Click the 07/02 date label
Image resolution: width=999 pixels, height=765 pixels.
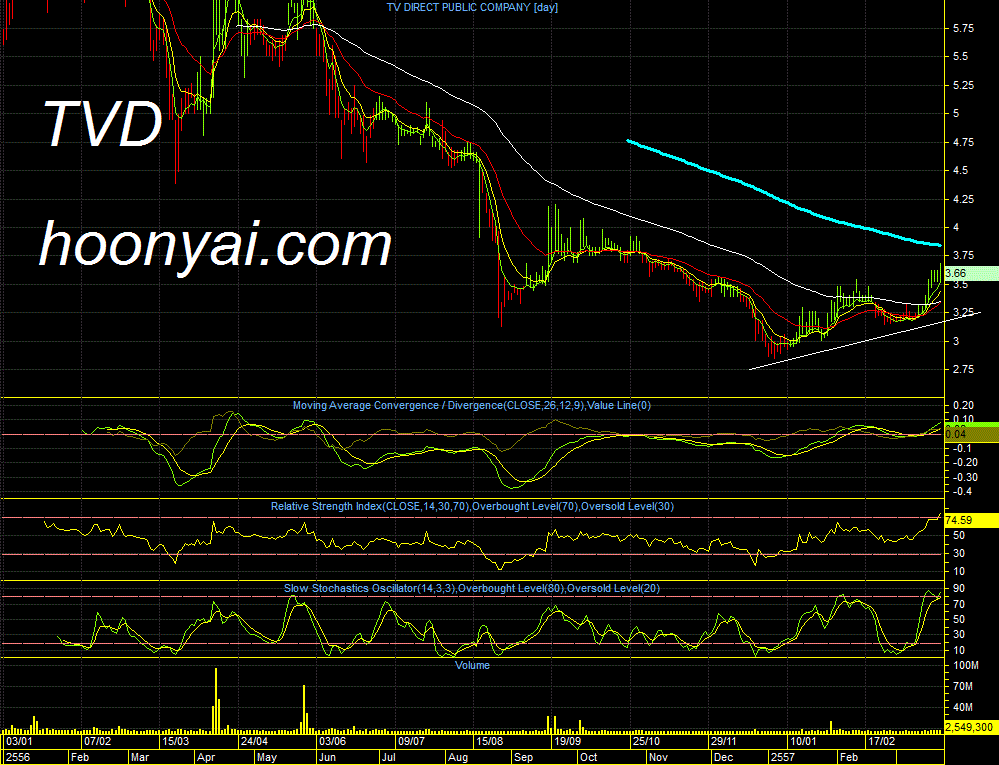click(x=97, y=742)
